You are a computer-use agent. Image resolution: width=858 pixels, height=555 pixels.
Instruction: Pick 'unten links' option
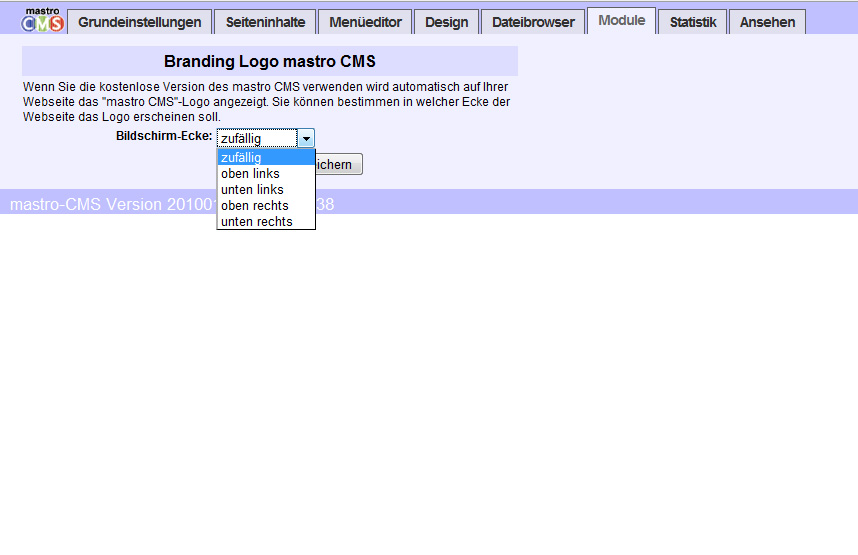266,189
